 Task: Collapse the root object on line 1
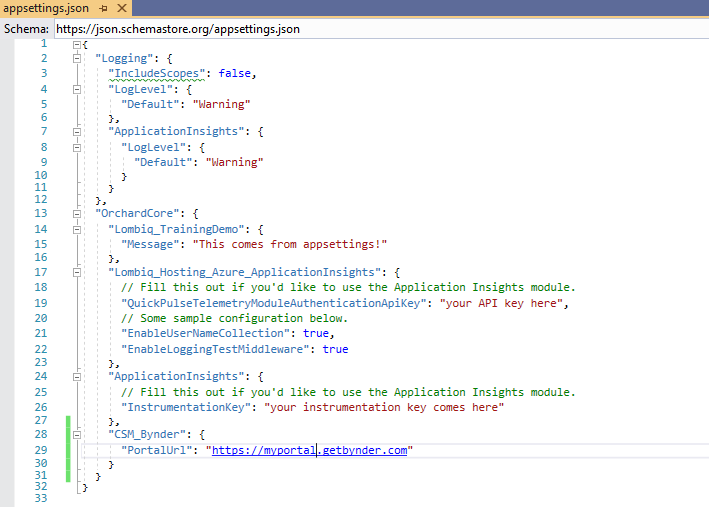[77, 45]
